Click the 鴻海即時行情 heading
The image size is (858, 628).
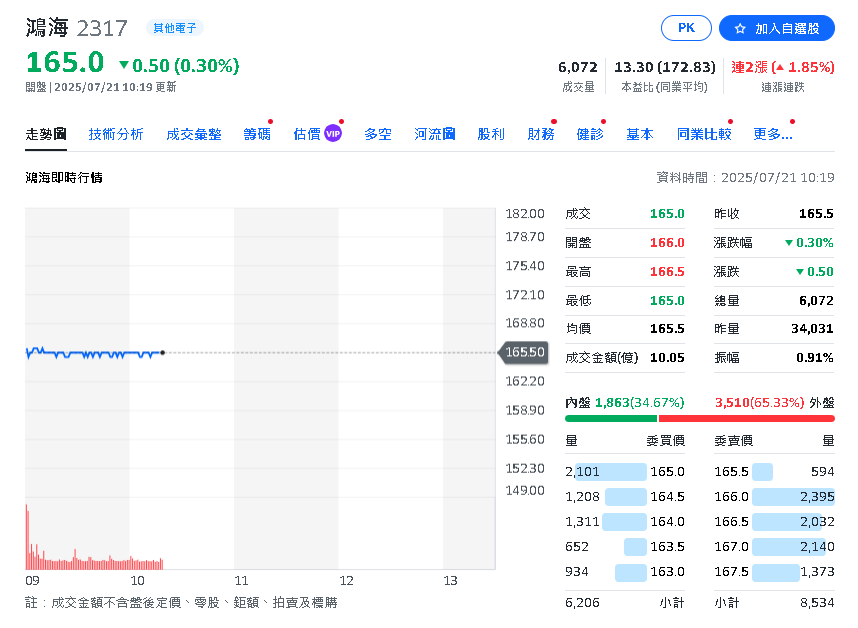64,178
